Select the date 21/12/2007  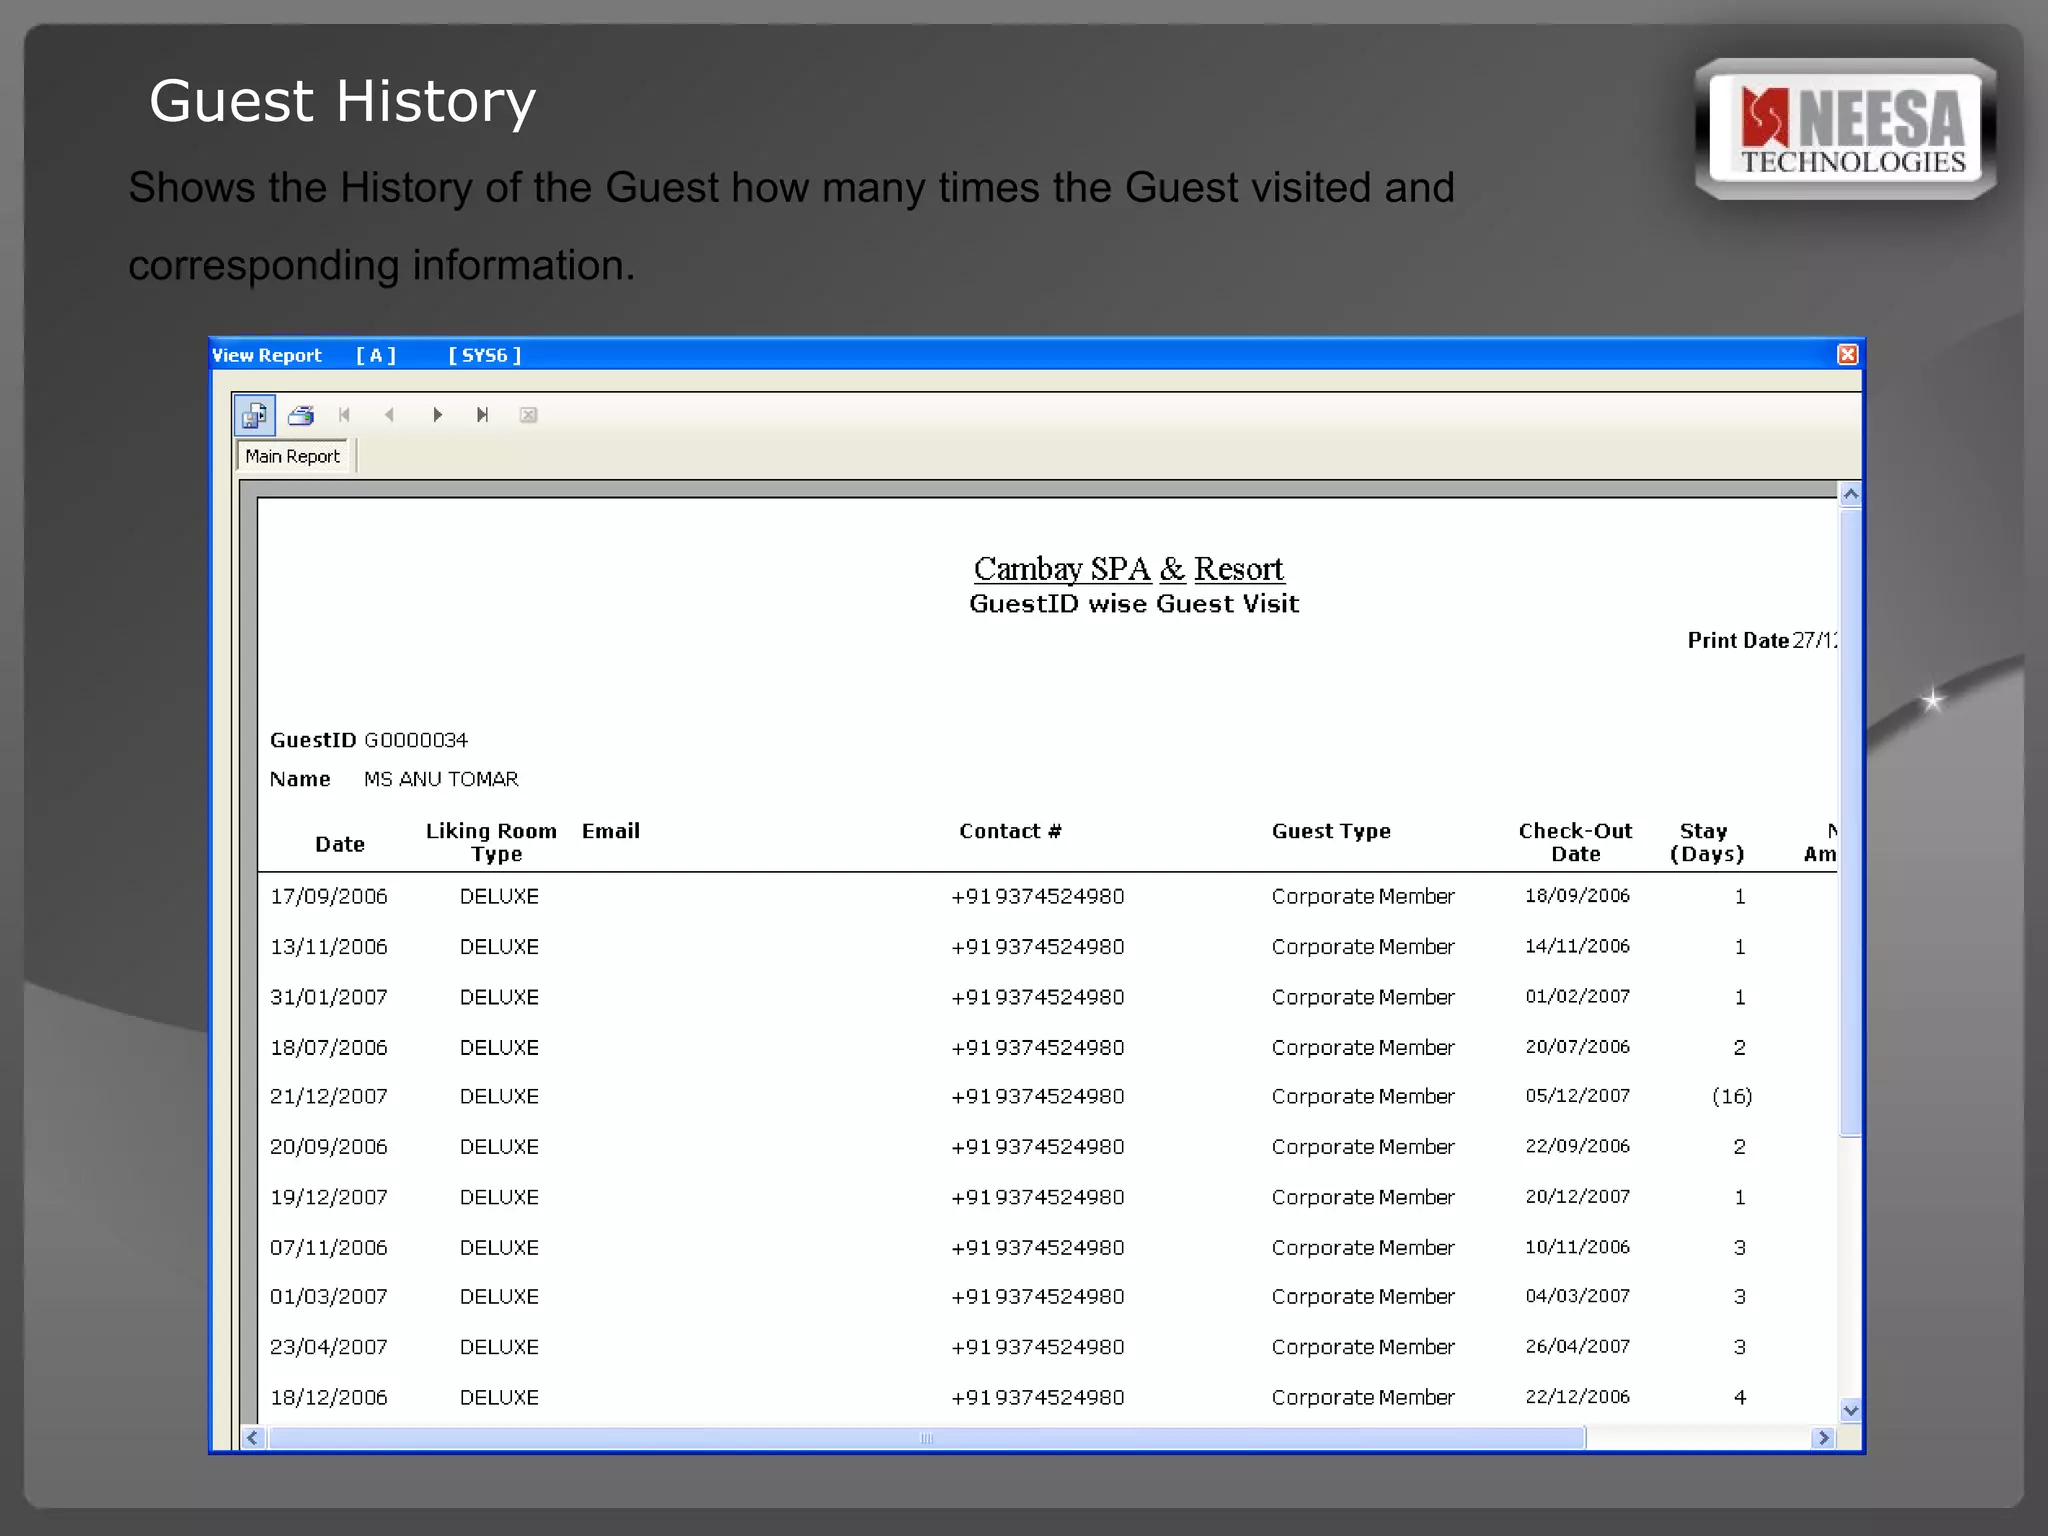[329, 1096]
